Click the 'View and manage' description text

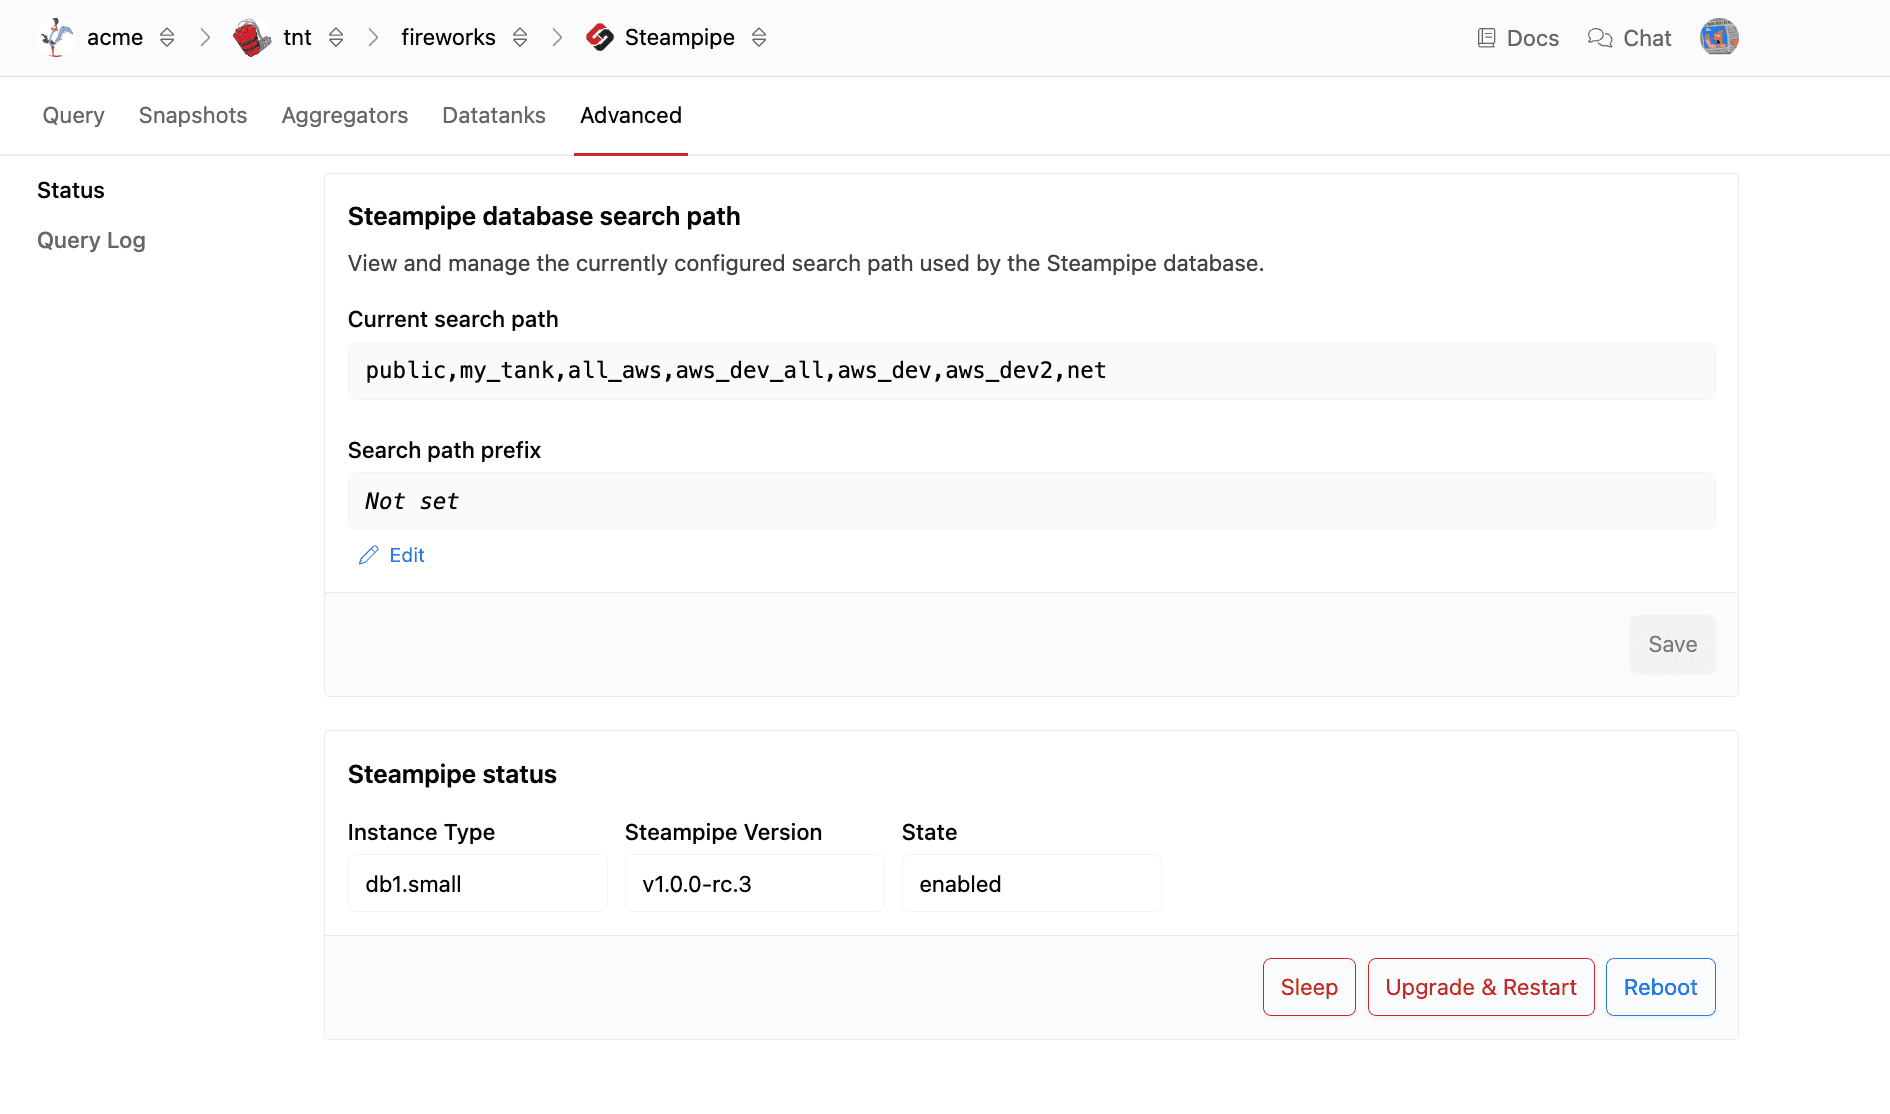(x=806, y=263)
